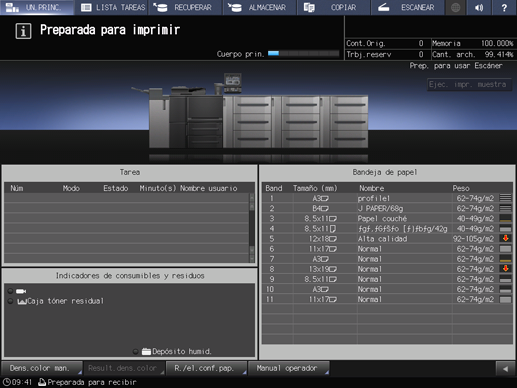The width and height of the screenshot is (517, 388).
Task: Click the red down-arrow icon on tray 8
Action: [x=505, y=269]
